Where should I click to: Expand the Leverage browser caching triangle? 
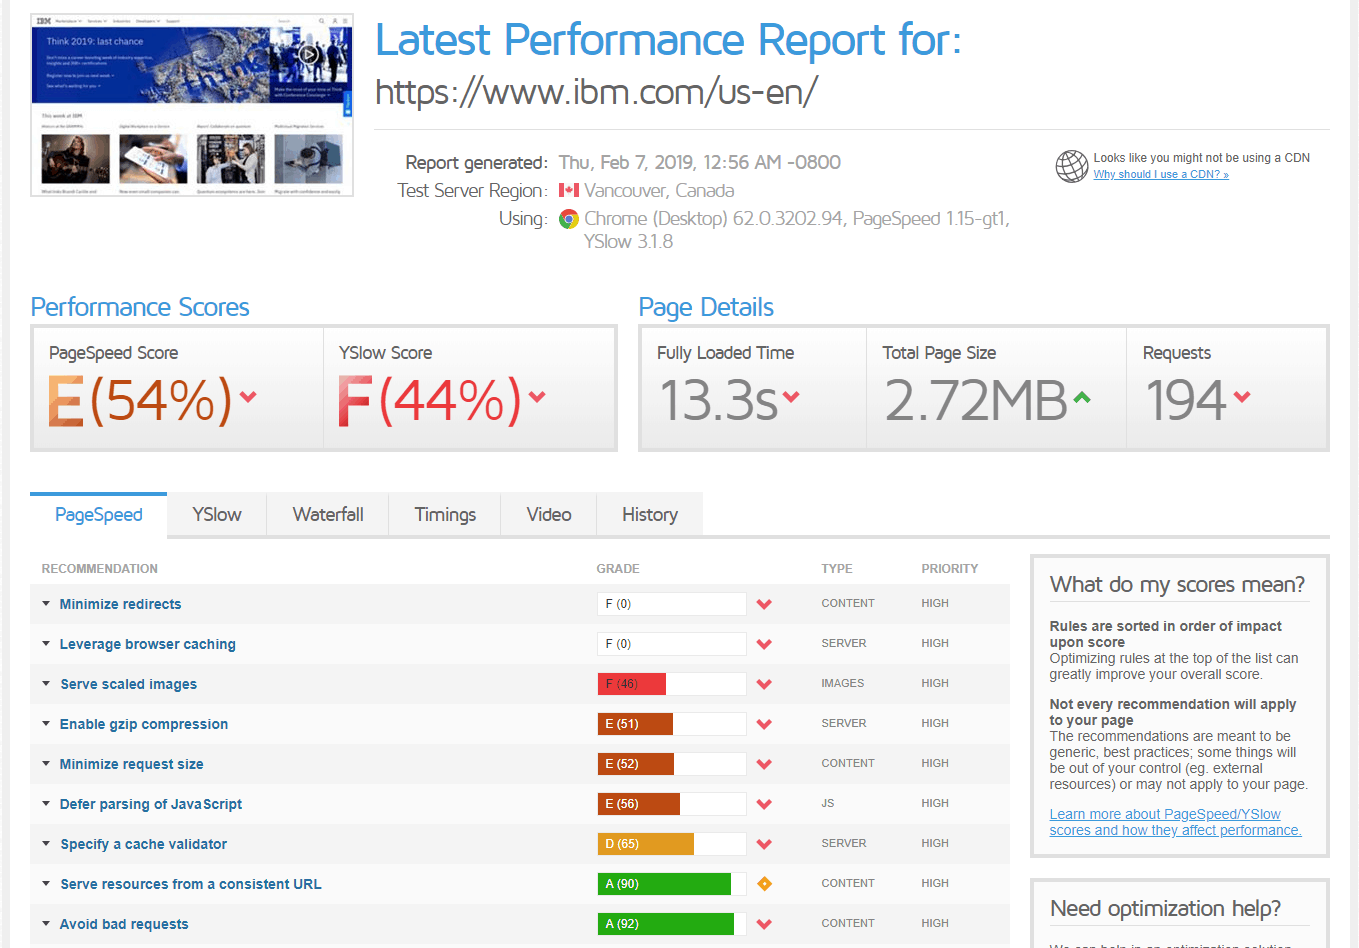point(46,643)
